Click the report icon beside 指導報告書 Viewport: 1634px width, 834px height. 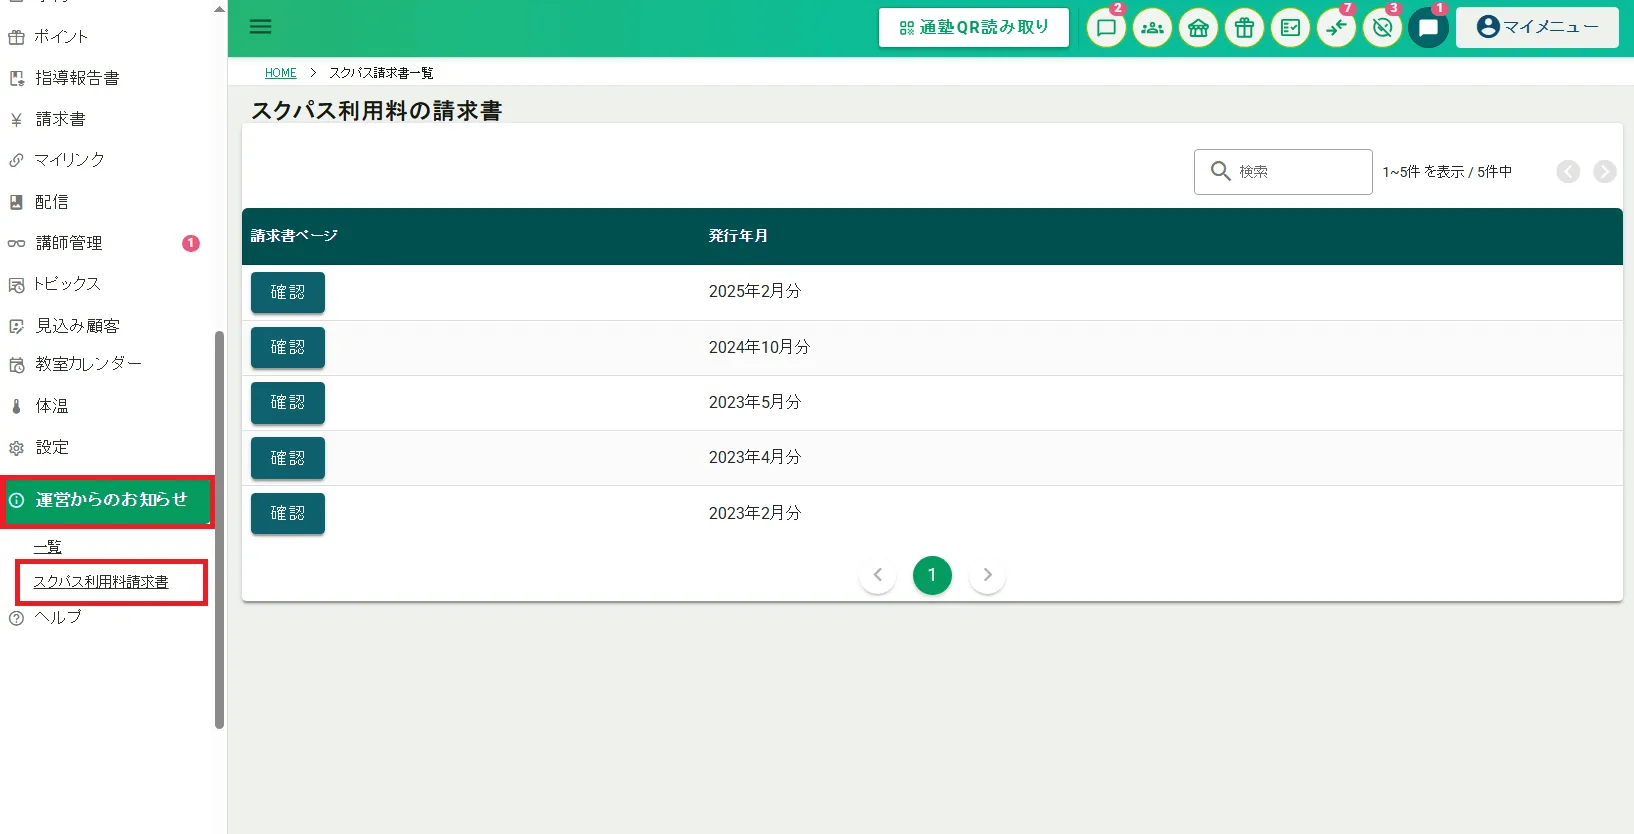pos(16,78)
